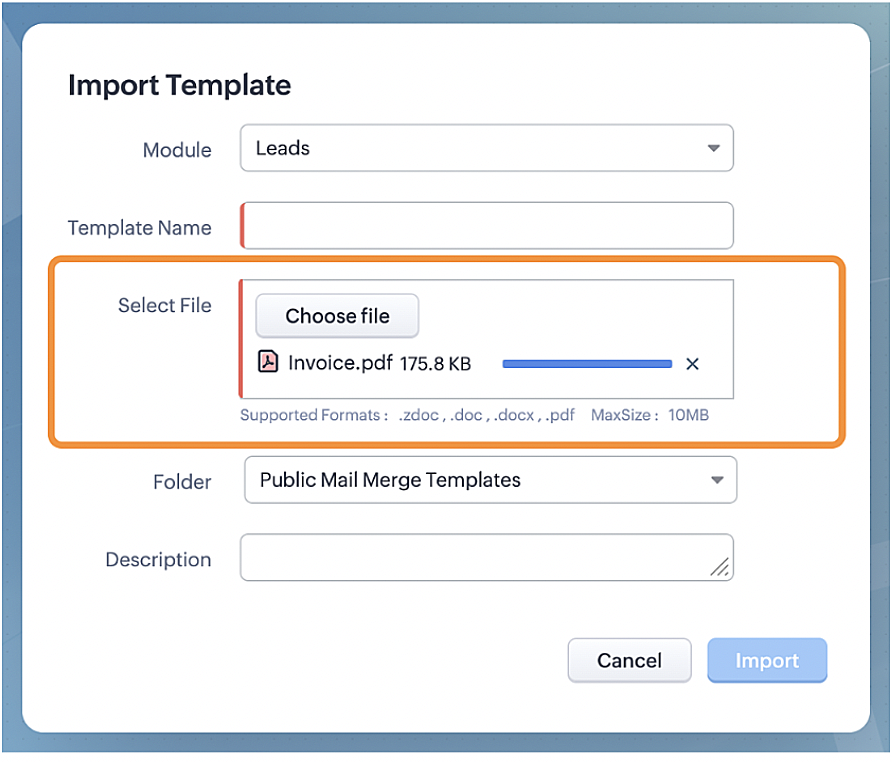
Task: Click the MaxSize 10MB text
Action: pos(649,415)
